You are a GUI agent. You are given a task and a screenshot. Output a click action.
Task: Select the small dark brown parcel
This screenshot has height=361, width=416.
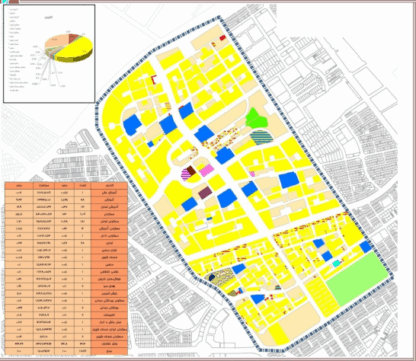191,171
